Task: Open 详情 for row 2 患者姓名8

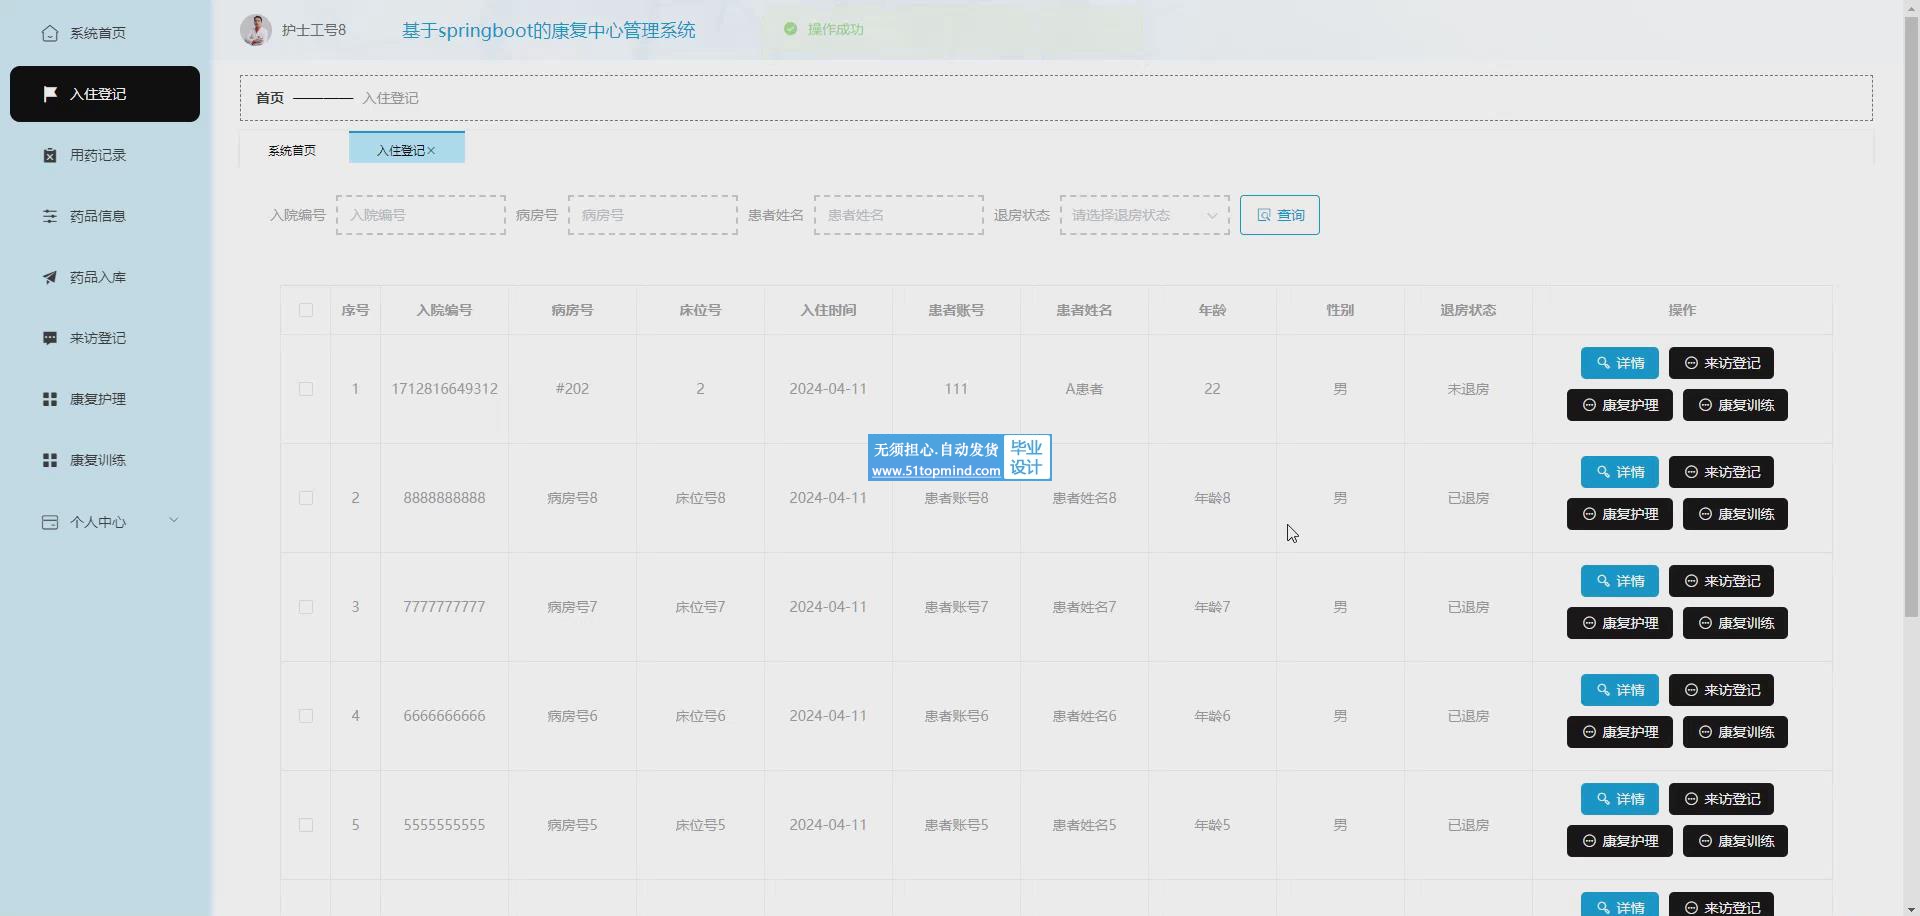Action: pyautogui.click(x=1620, y=472)
